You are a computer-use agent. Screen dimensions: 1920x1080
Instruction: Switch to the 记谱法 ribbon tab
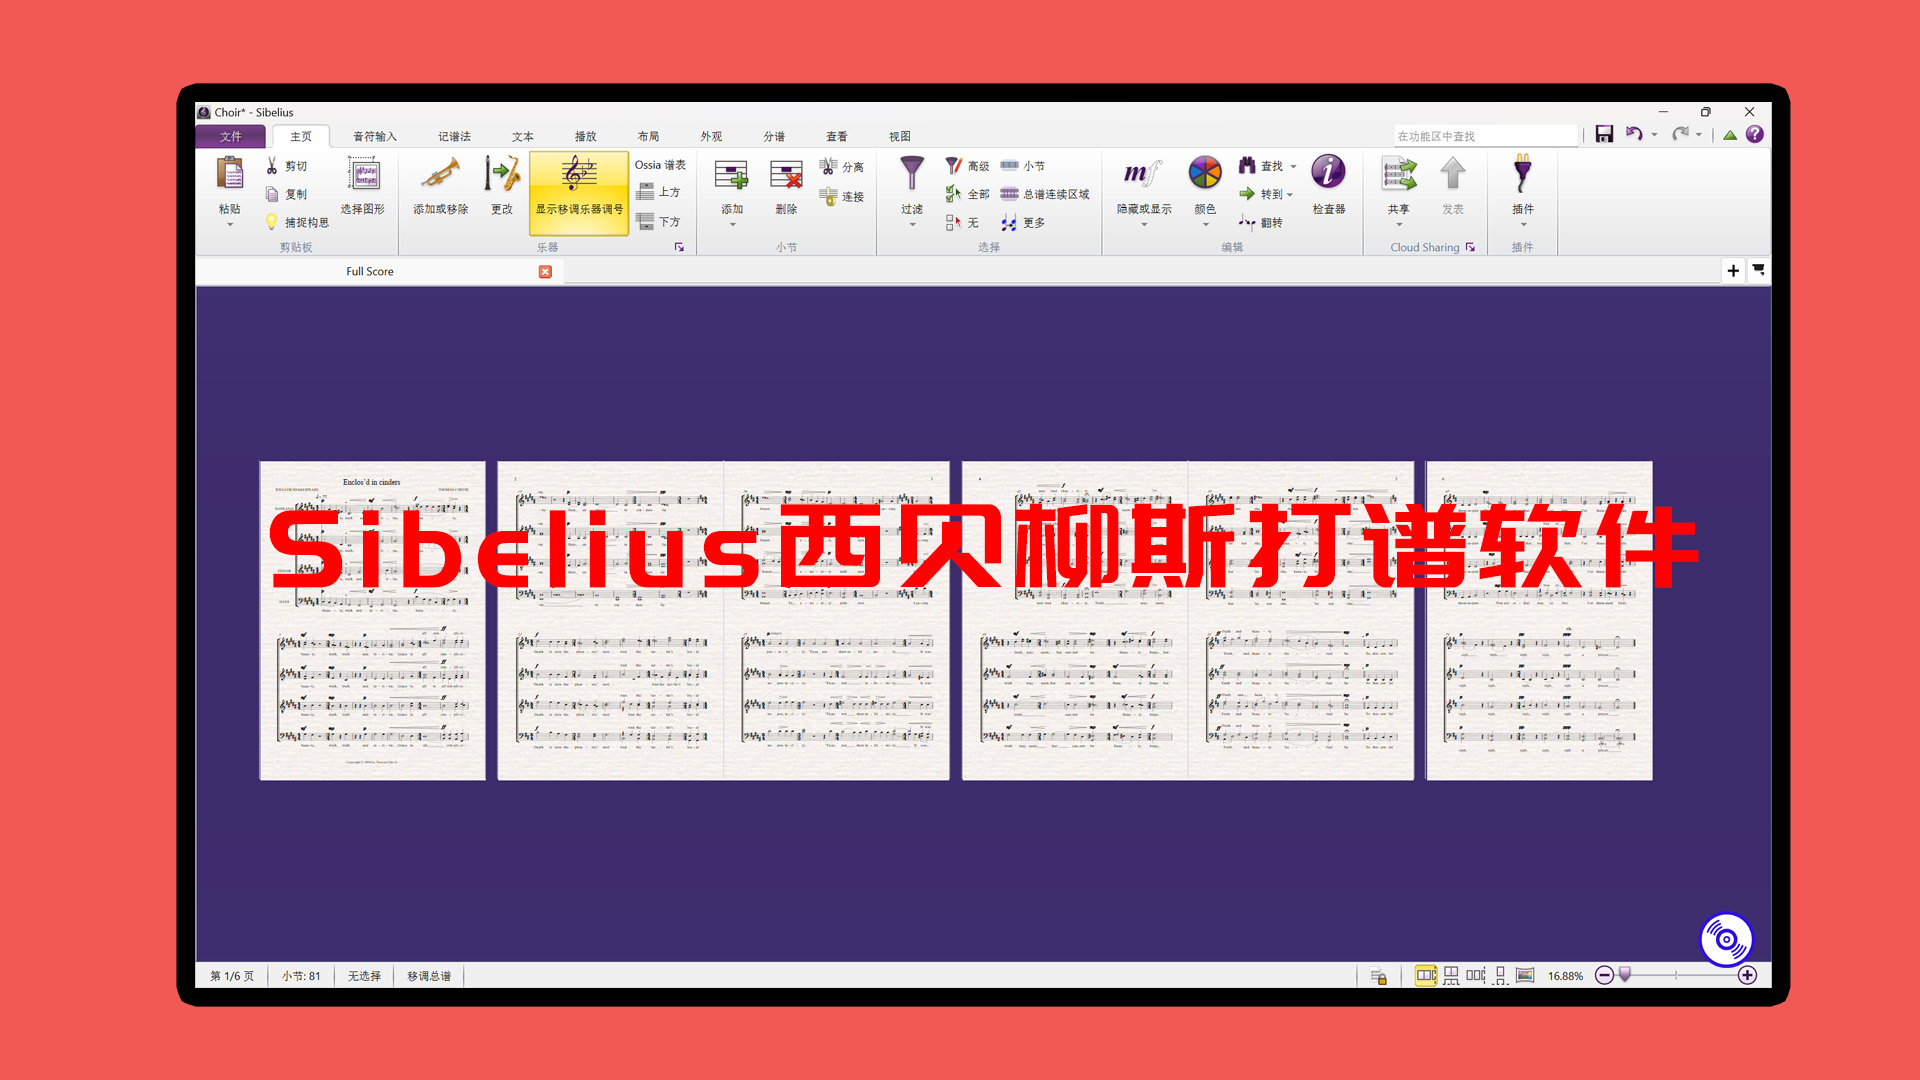tap(454, 136)
